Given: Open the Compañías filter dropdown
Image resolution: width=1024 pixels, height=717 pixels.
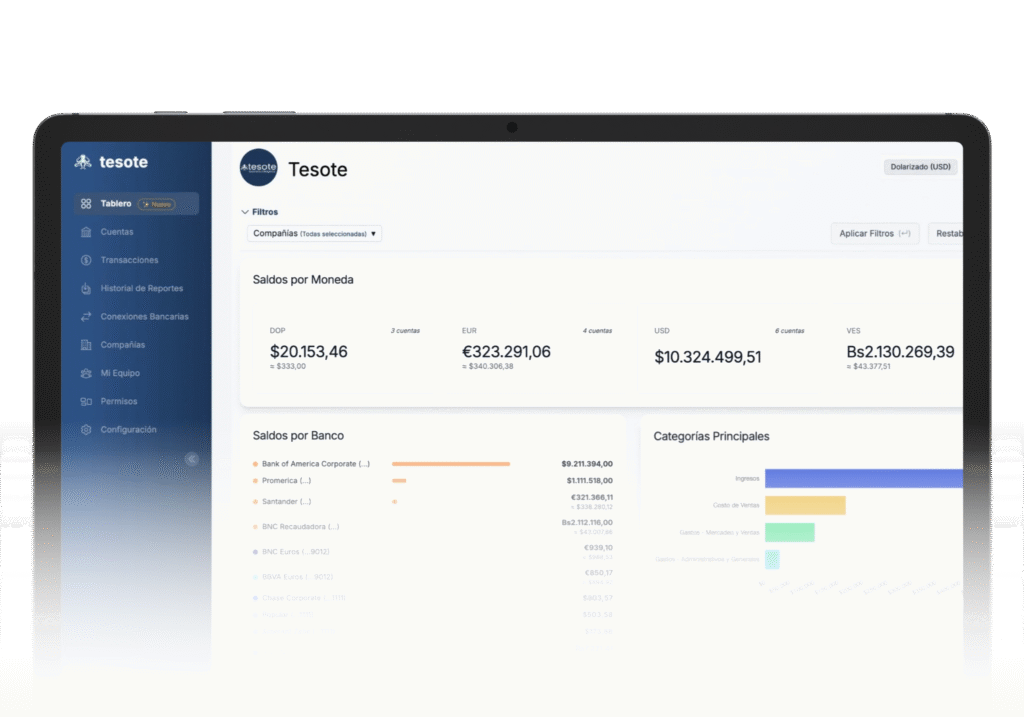Looking at the screenshot, I should pyautogui.click(x=315, y=233).
